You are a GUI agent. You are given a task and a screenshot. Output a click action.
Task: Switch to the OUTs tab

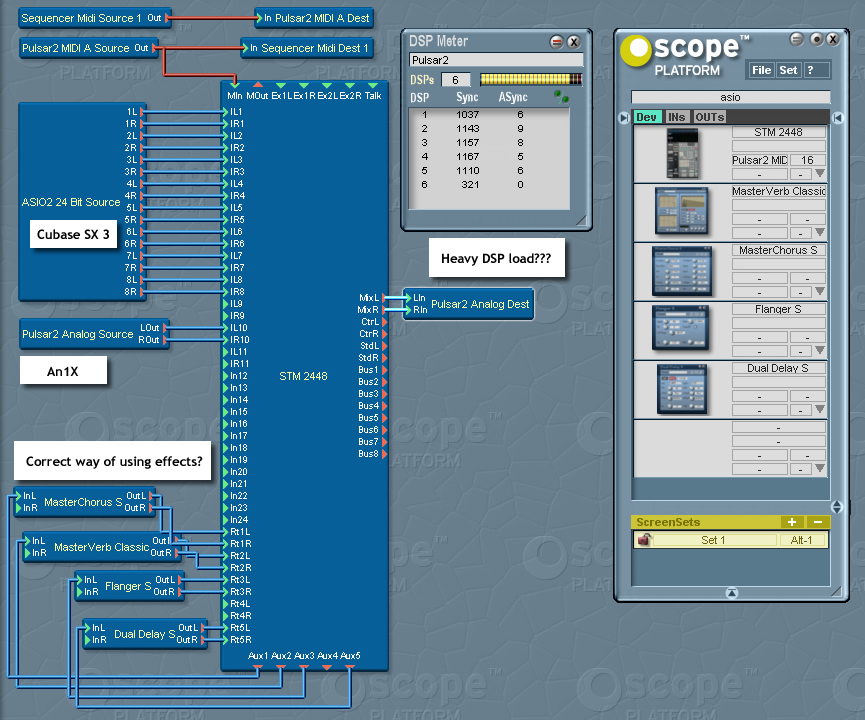709,117
